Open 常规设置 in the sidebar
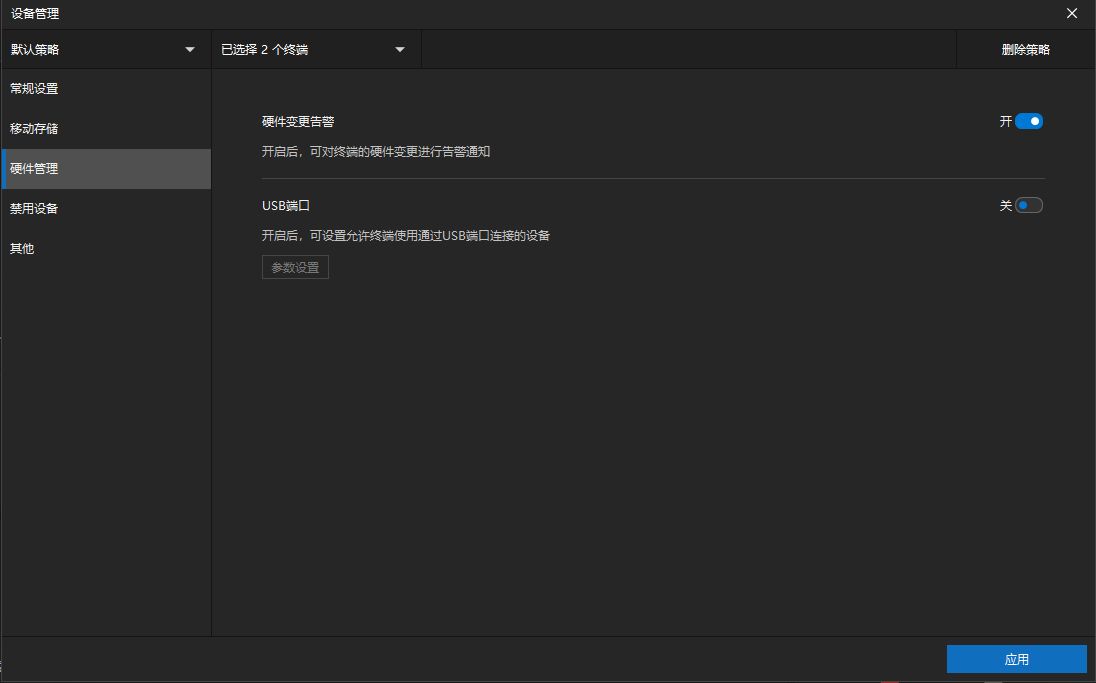The image size is (1096, 683). coord(106,89)
